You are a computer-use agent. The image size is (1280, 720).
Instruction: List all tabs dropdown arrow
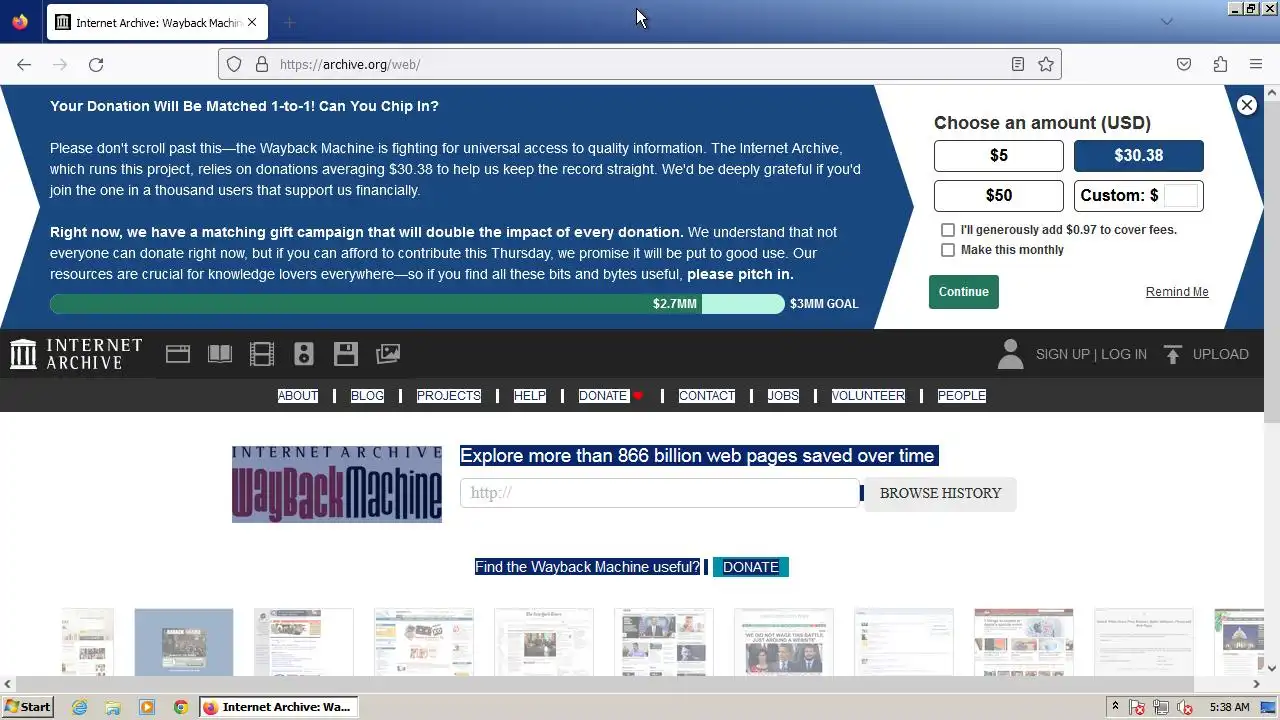point(1166,22)
